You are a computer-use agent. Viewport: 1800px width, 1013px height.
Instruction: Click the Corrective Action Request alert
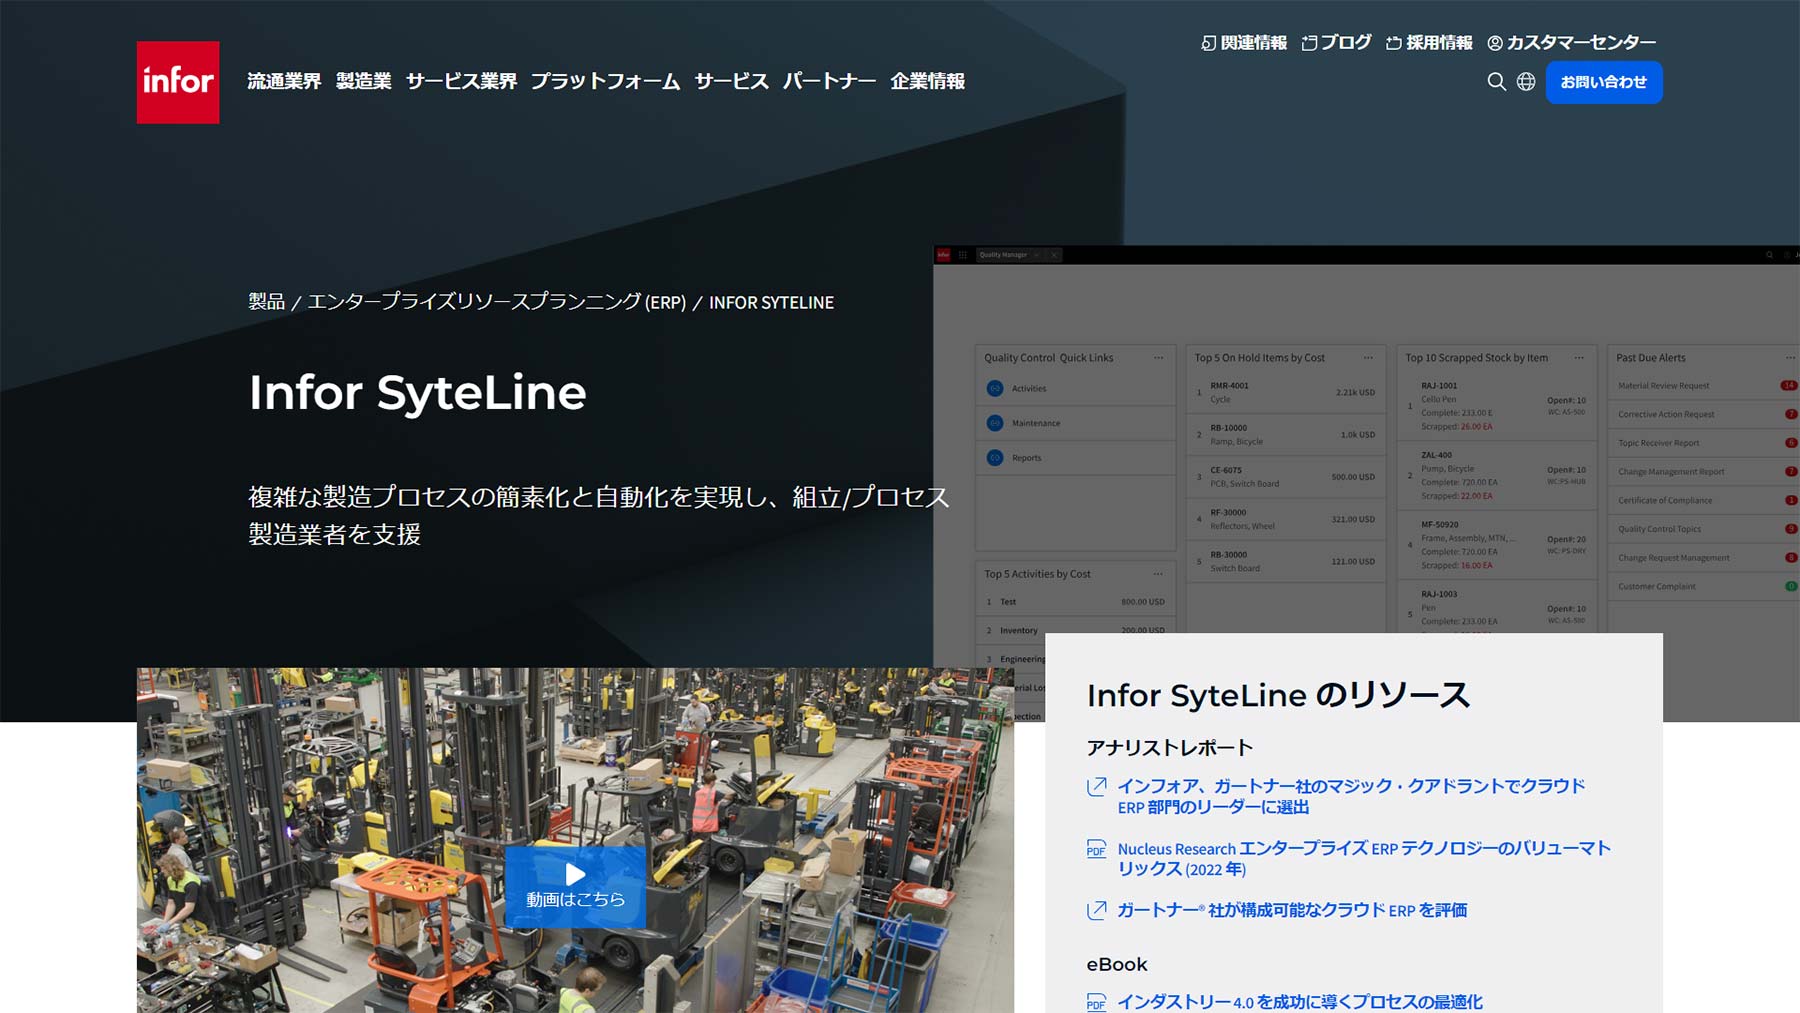1704,414
